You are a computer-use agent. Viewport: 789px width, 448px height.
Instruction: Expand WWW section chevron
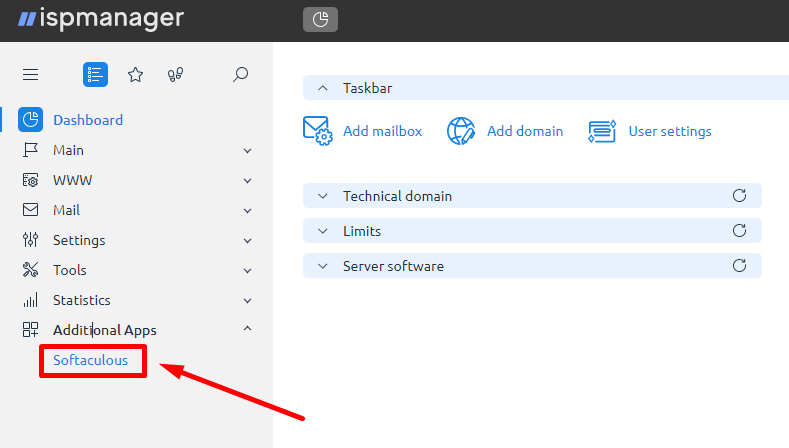[x=248, y=181]
